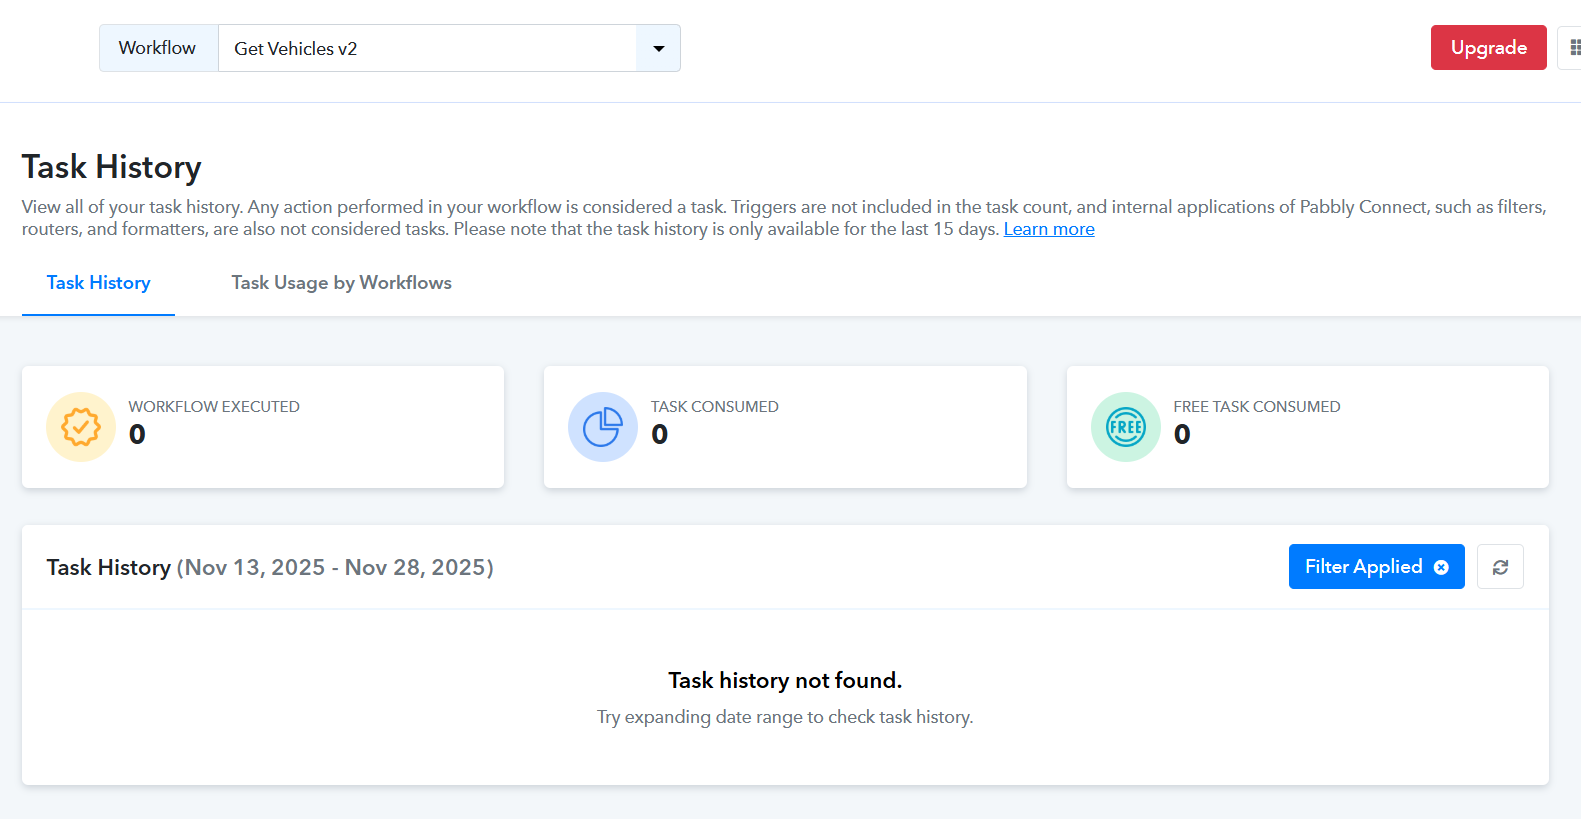The height and width of the screenshot is (819, 1581).
Task: Click the Task Consumed pie chart icon
Action: click(x=603, y=427)
